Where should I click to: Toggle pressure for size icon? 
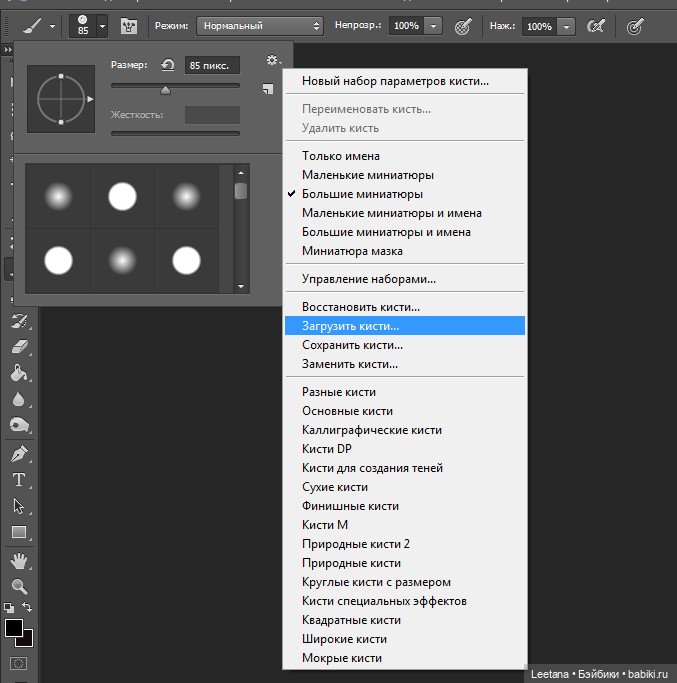(x=635, y=27)
